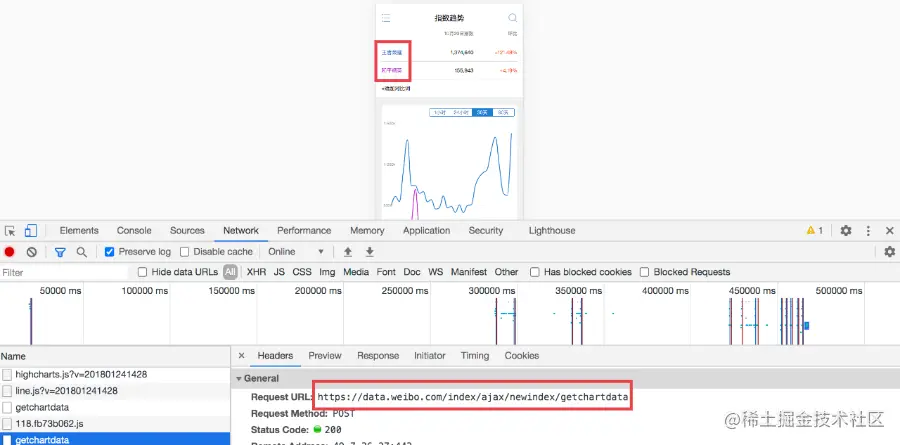
Task: Open the Online throttling dropdown
Action: coord(296,252)
